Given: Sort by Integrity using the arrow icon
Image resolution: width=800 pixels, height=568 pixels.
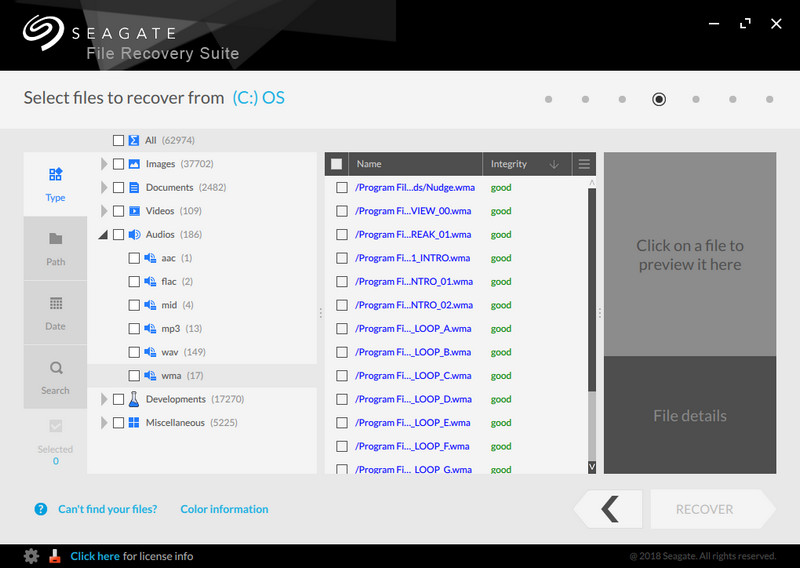Looking at the screenshot, I should click(x=554, y=164).
